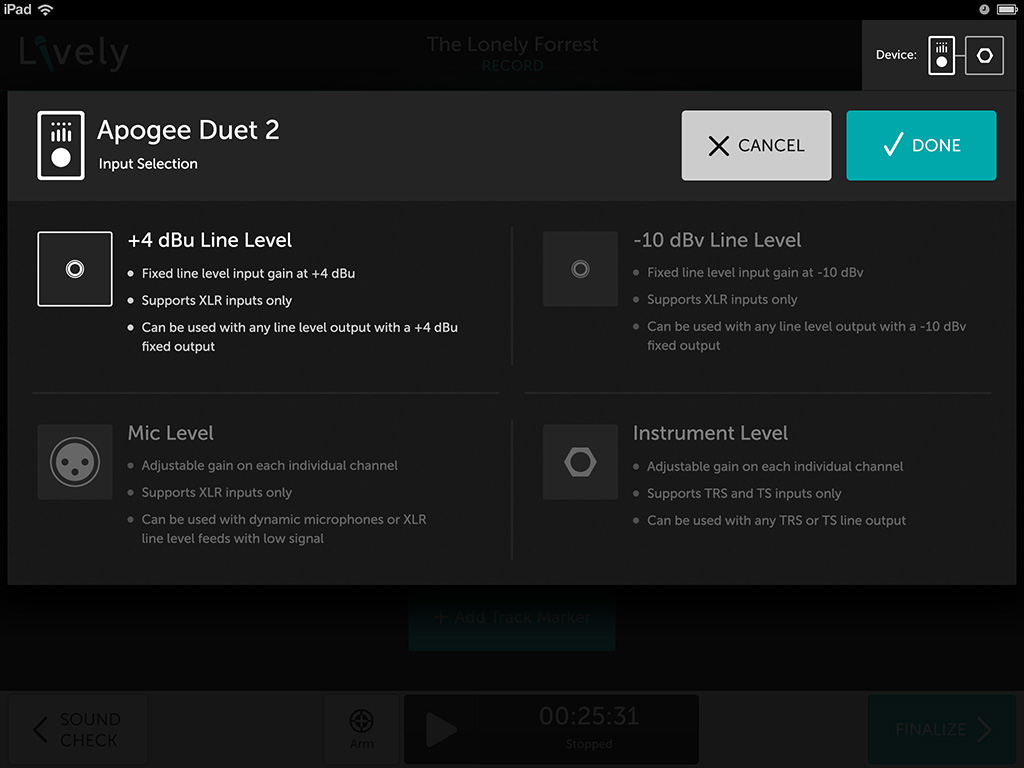Tap the Wi-Fi icon in status bar
Screen dimensions: 1024x768
click(46, 9)
